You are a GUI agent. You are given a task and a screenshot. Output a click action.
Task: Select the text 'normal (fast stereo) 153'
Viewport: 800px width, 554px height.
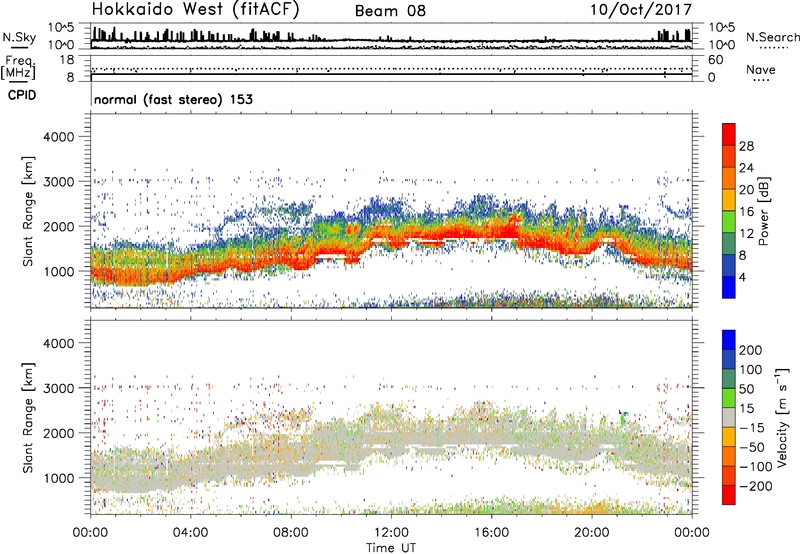coord(173,99)
